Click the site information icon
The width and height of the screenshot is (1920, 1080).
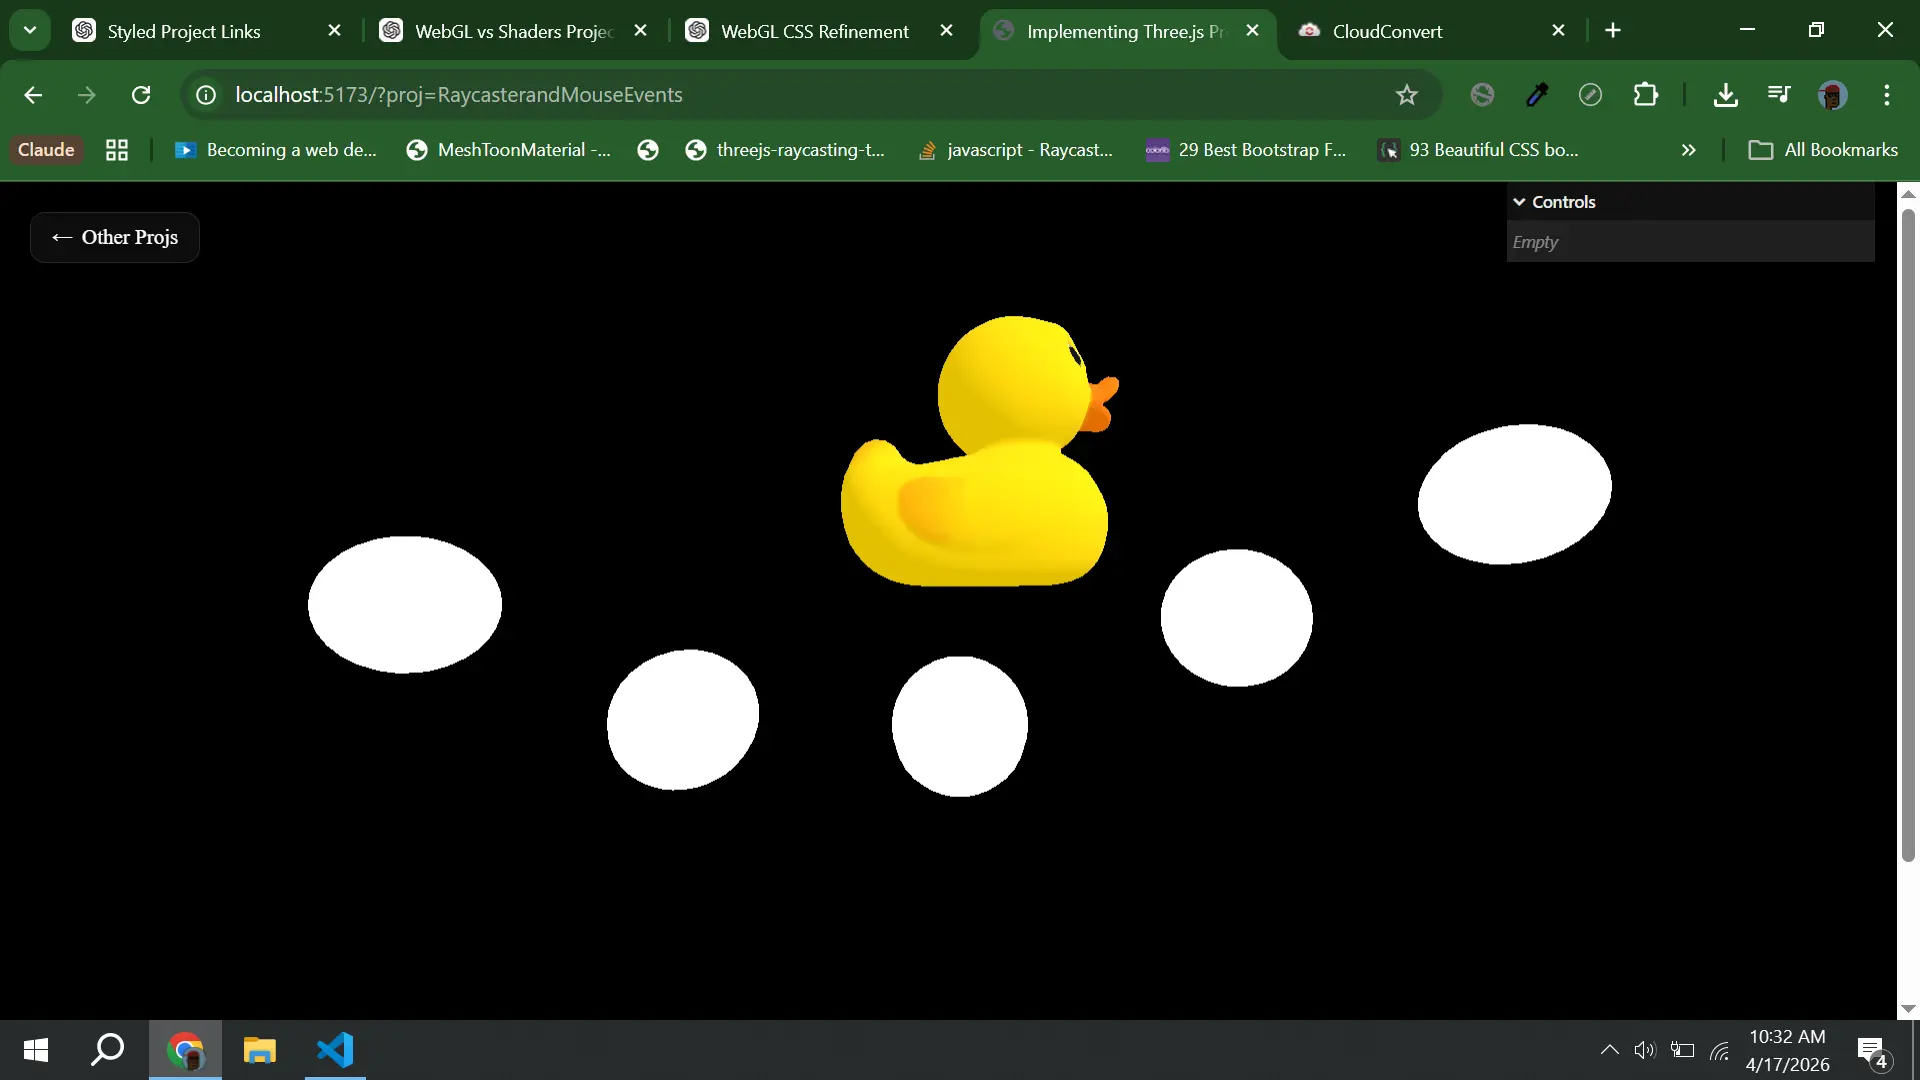click(206, 95)
